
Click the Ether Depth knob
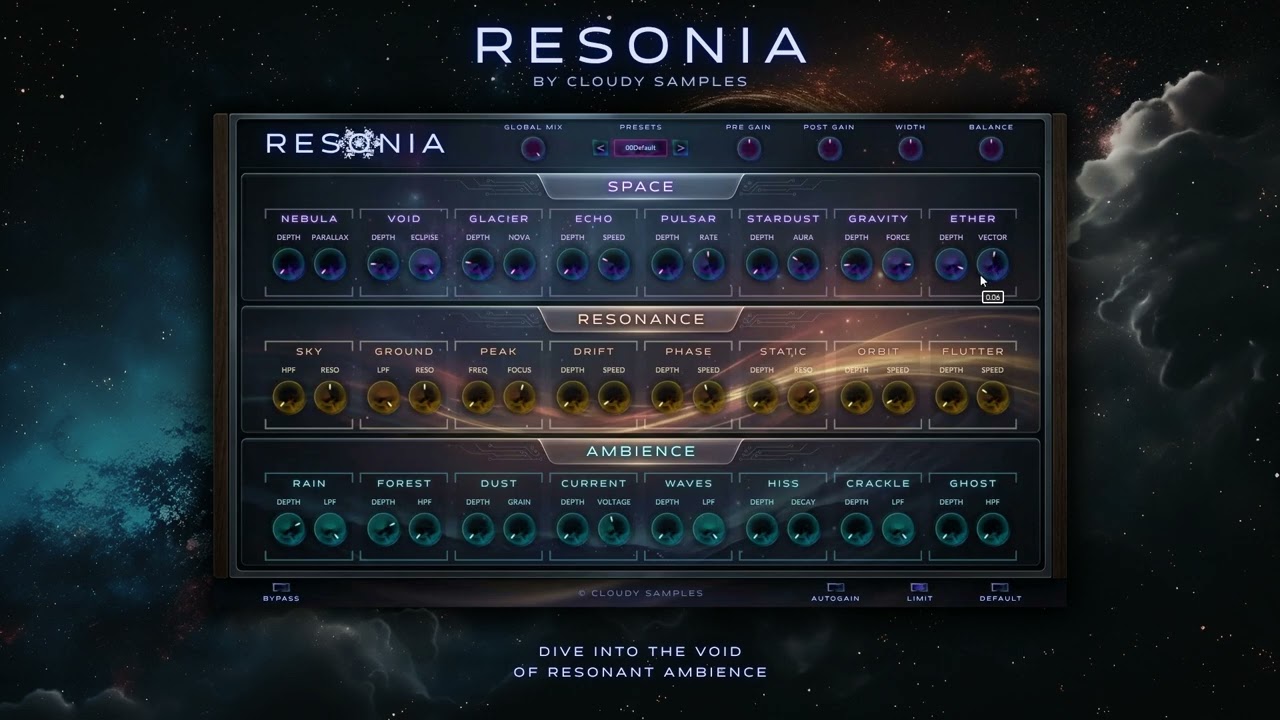pyautogui.click(x=951, y=264)
